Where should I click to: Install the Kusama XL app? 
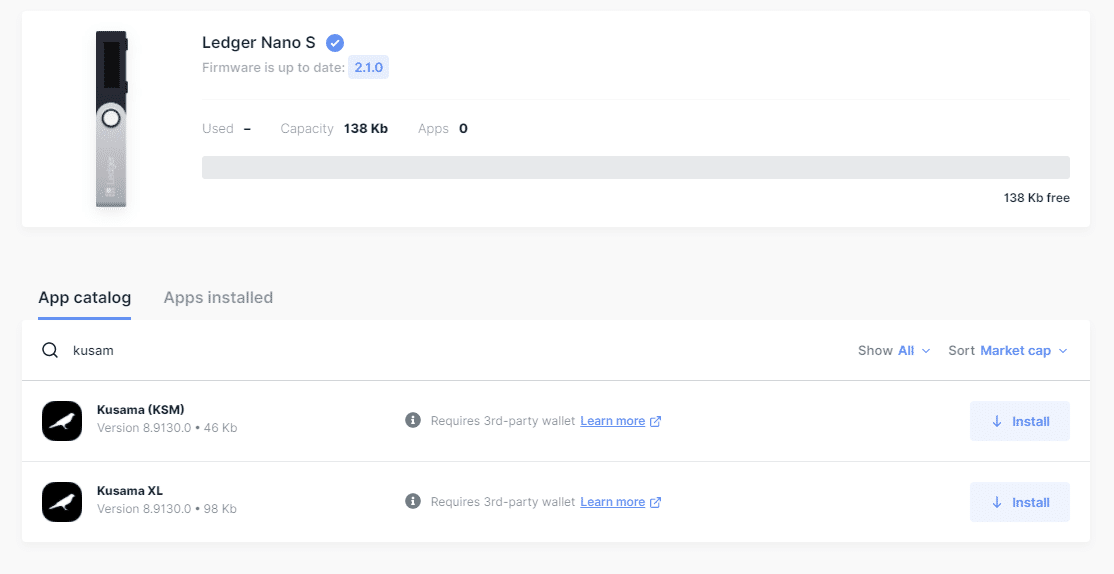click(x=1020, y=502)
